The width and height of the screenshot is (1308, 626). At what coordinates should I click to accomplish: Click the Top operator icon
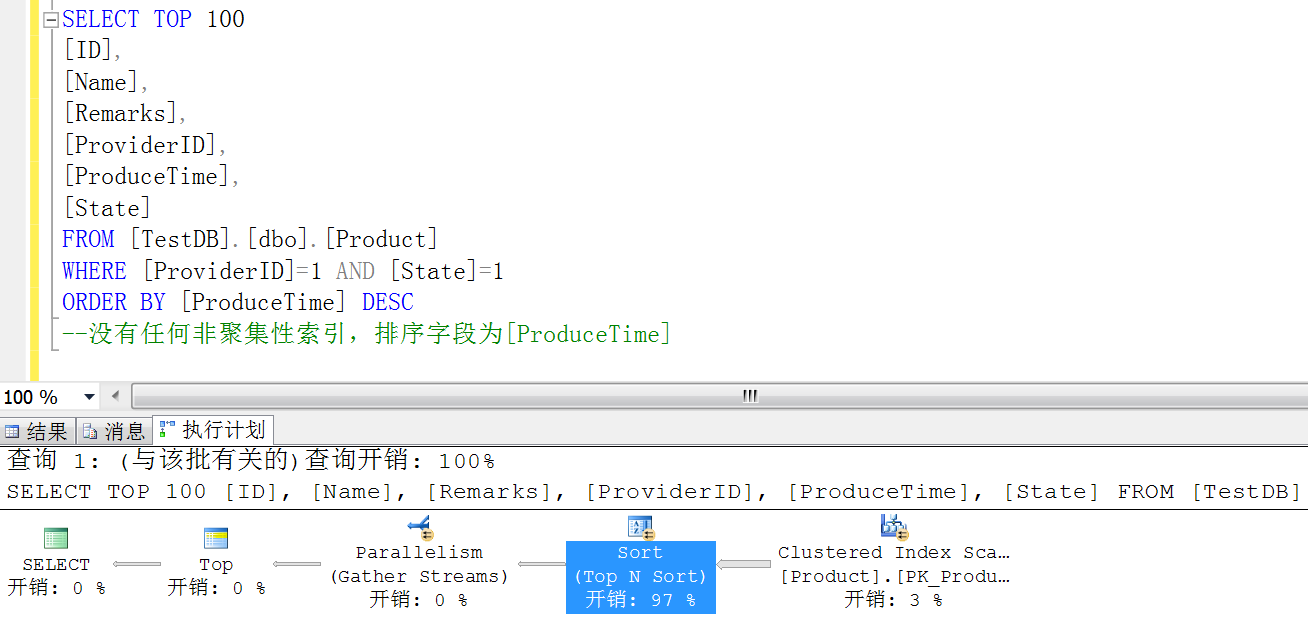216,538
